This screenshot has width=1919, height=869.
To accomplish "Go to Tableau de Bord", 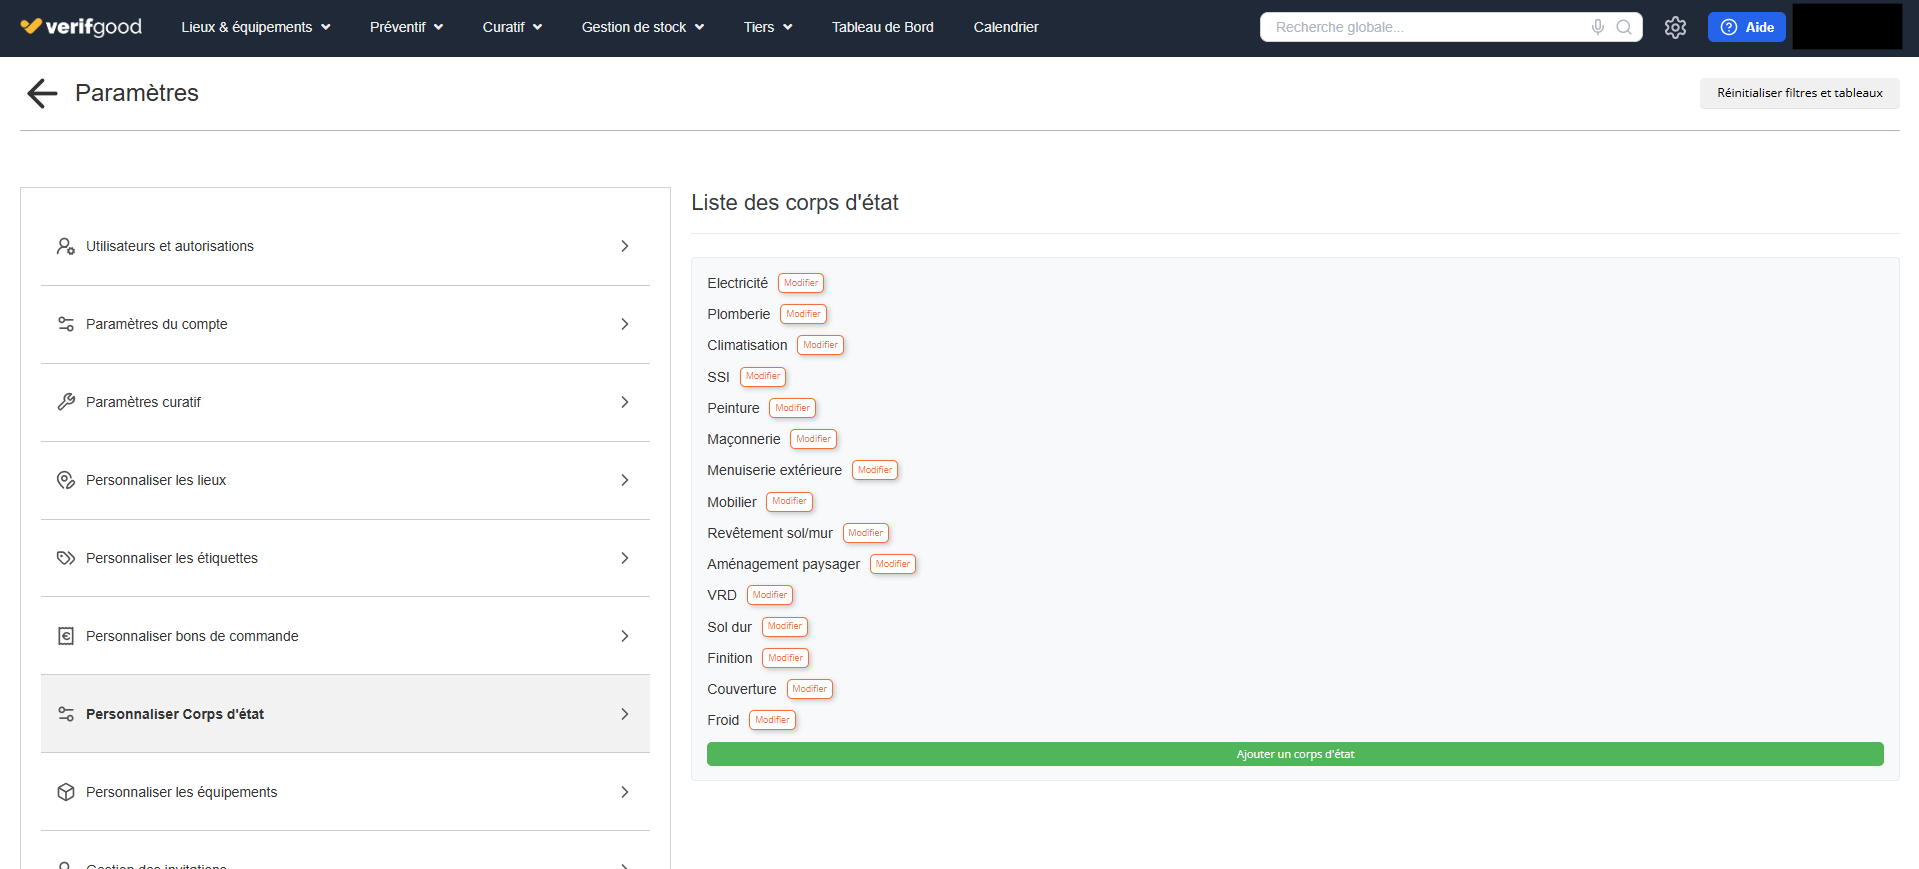I will (882, 27).
